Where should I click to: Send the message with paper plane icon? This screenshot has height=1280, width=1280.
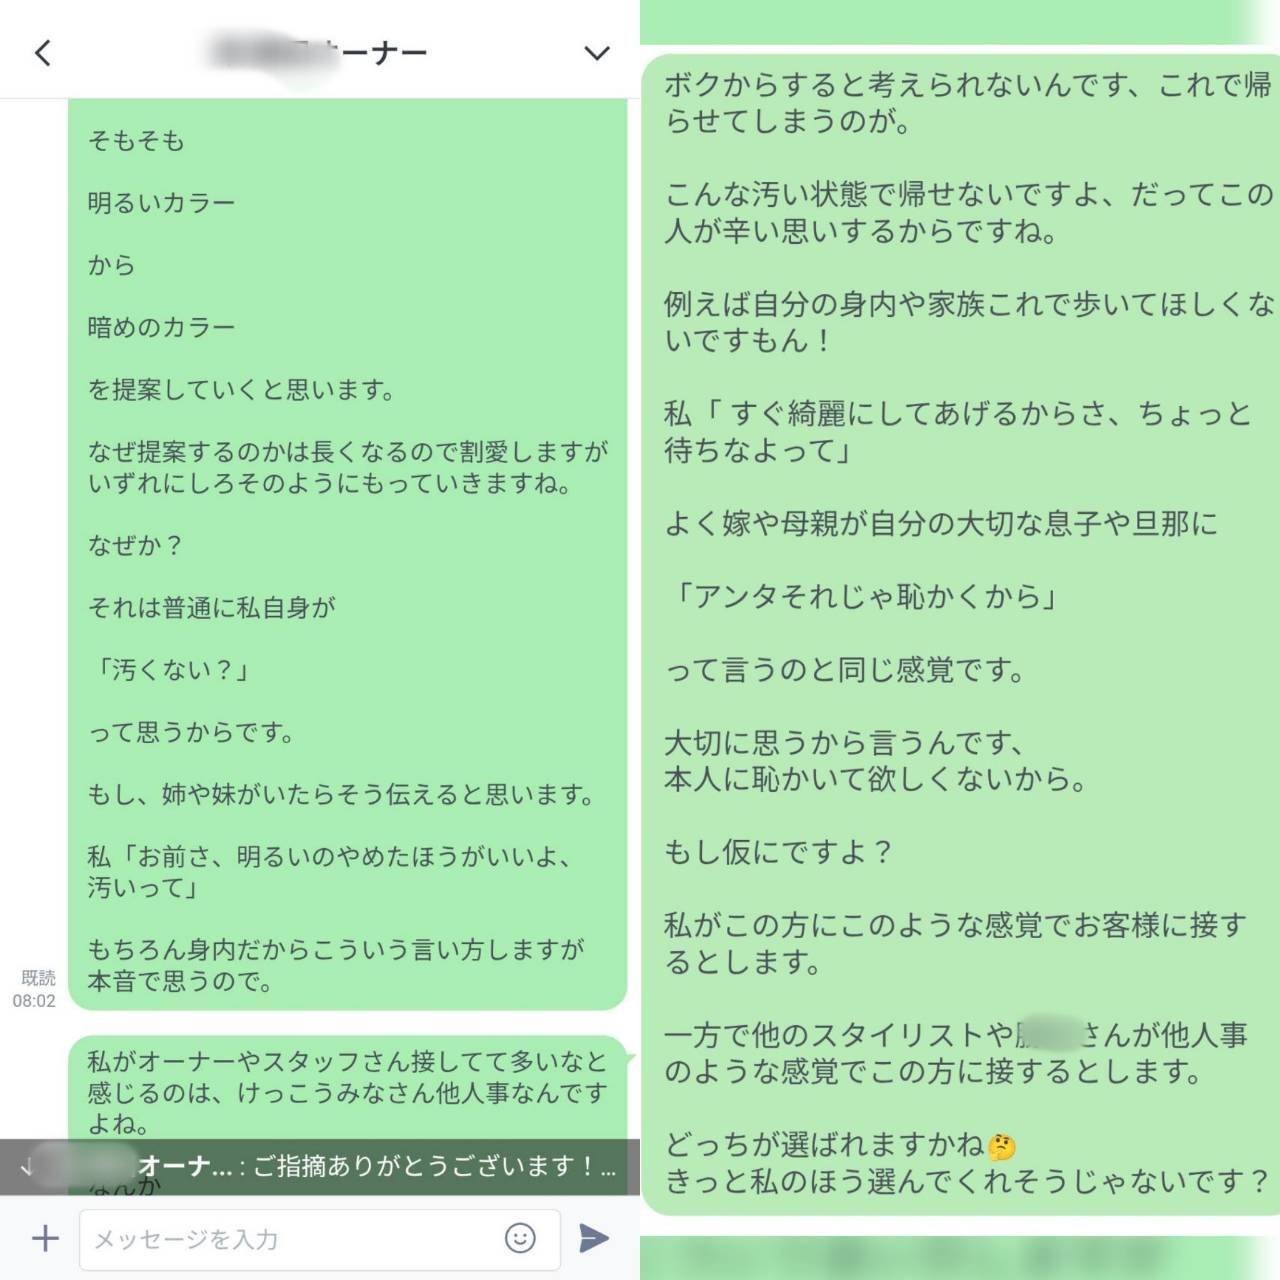594,1238
